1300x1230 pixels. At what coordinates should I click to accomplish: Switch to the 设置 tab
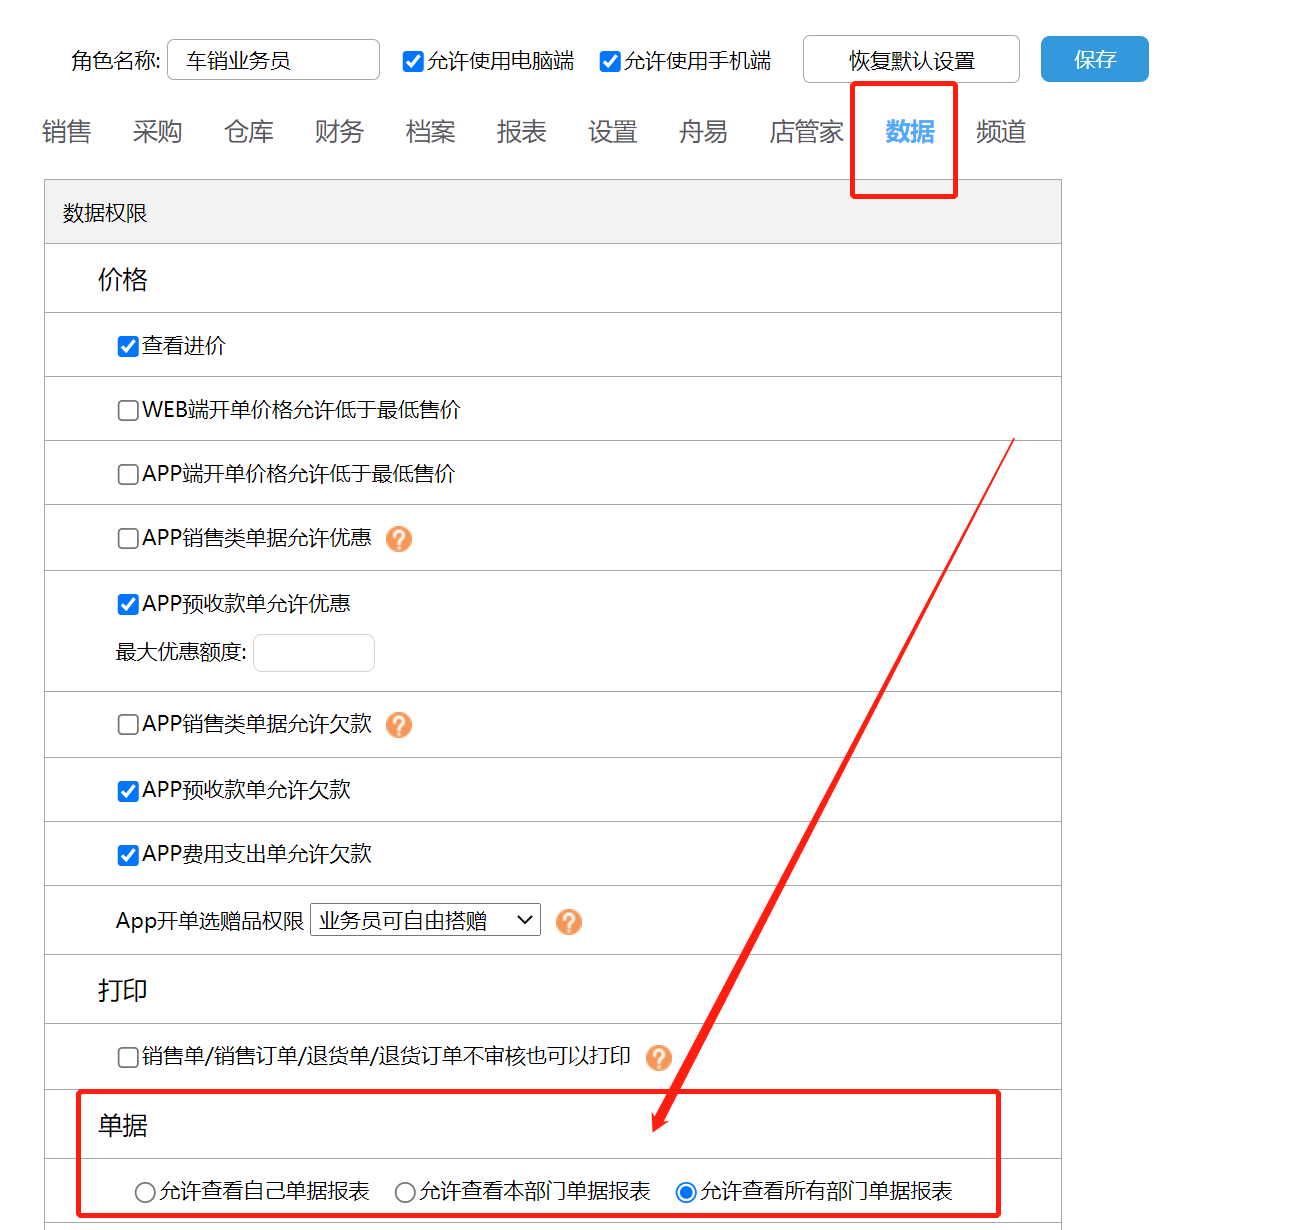(x=613, y=132)
